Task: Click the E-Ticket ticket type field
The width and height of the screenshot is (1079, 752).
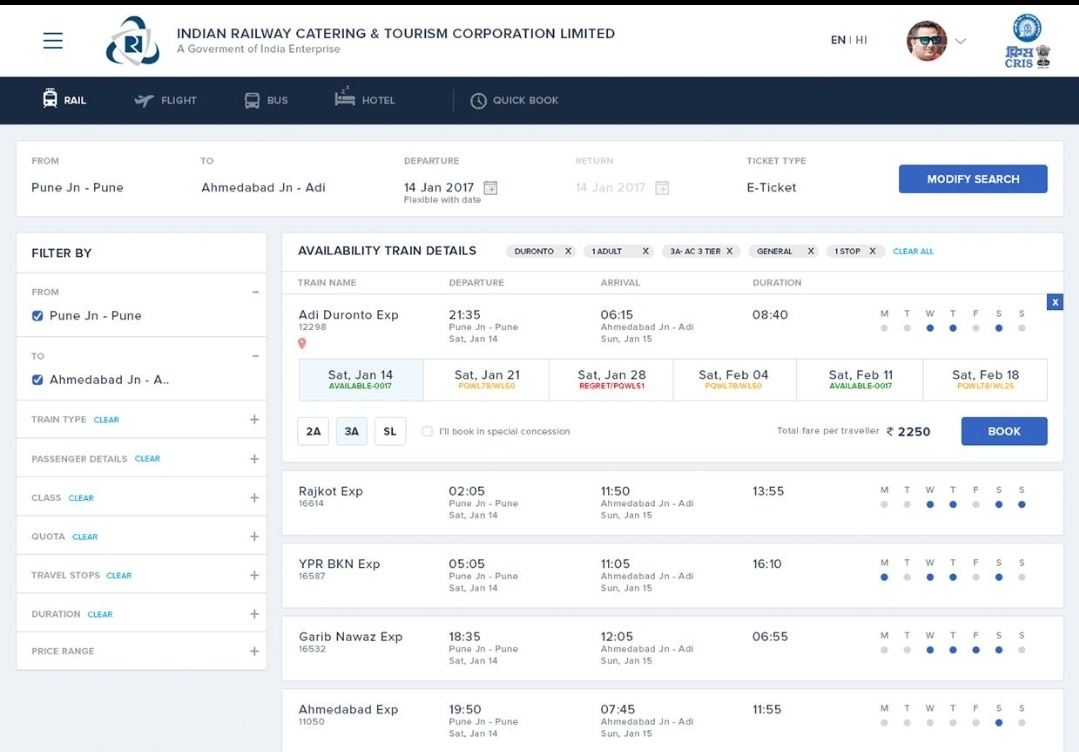Action: [771, 187]
